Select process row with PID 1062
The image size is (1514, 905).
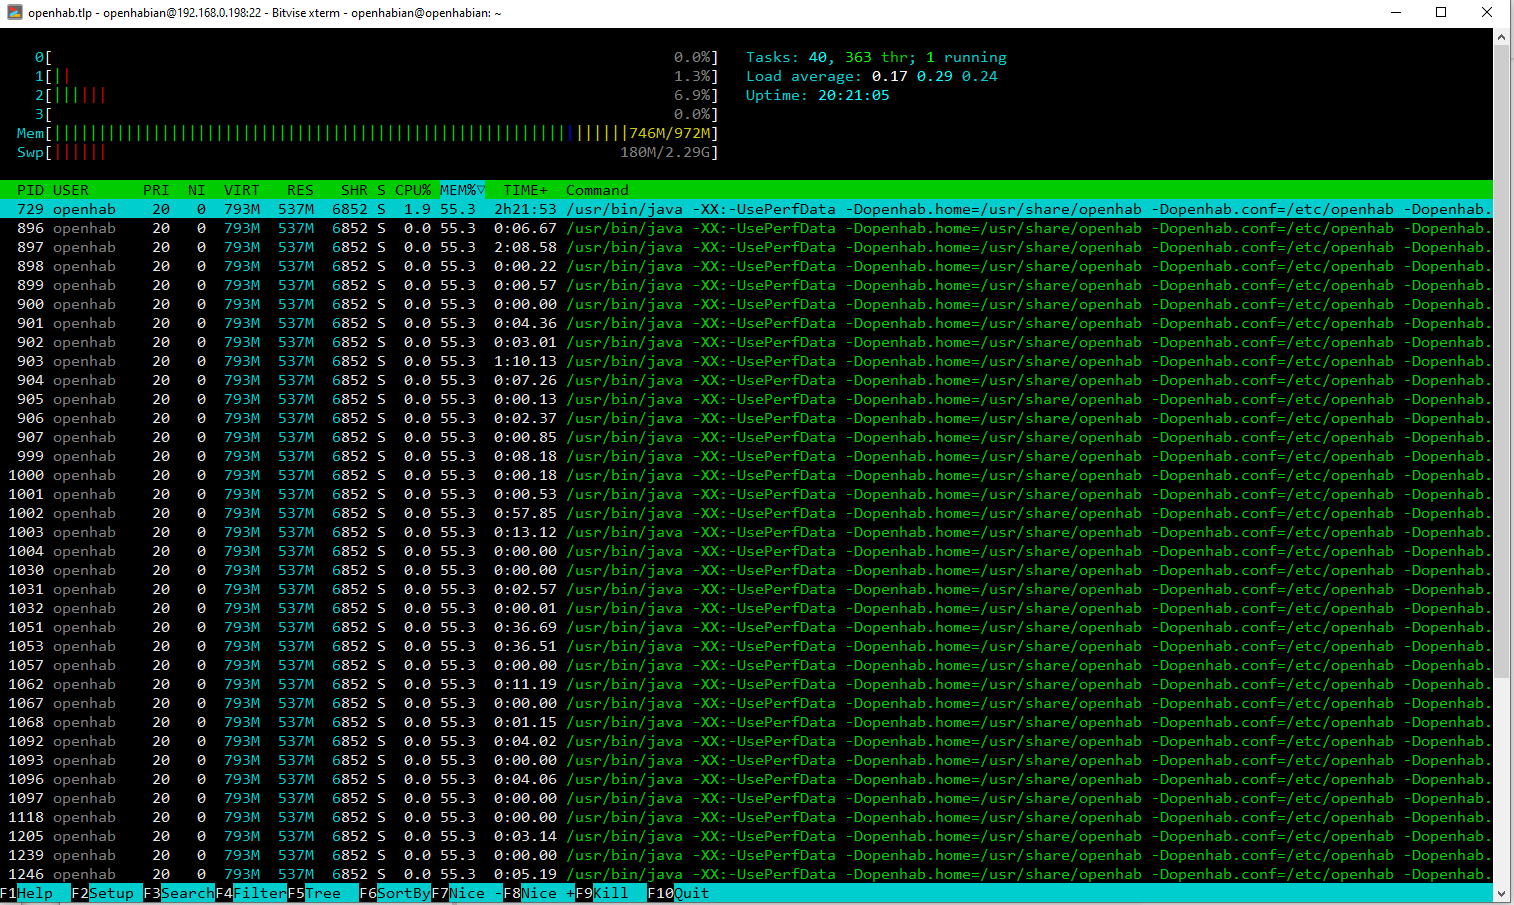click(x=746, y=684)
